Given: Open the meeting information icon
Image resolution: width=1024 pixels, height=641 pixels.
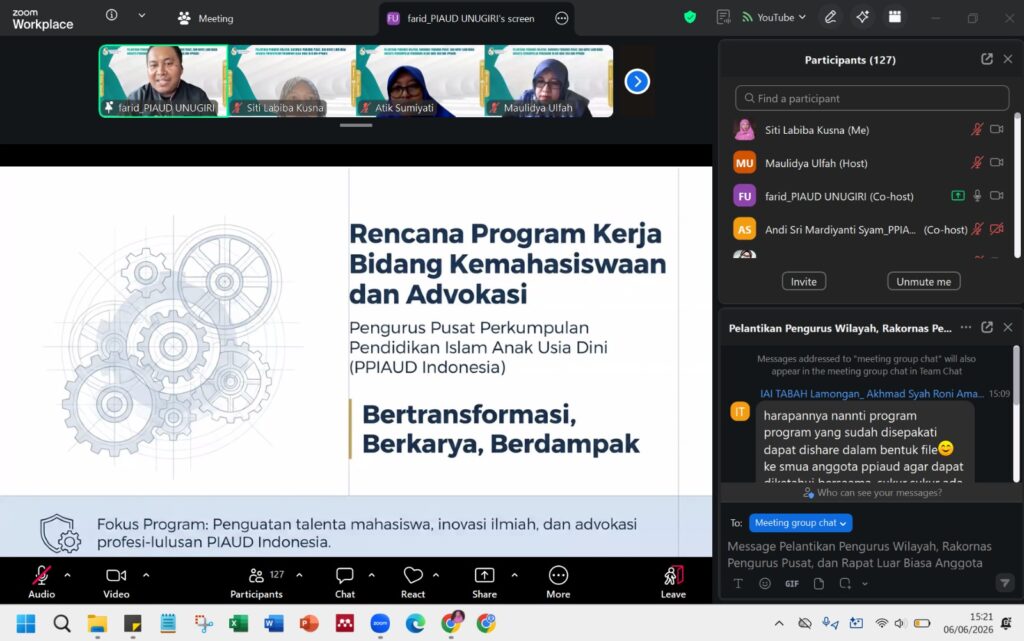Looking at the screenshot, I should click(x=112, y=15).
